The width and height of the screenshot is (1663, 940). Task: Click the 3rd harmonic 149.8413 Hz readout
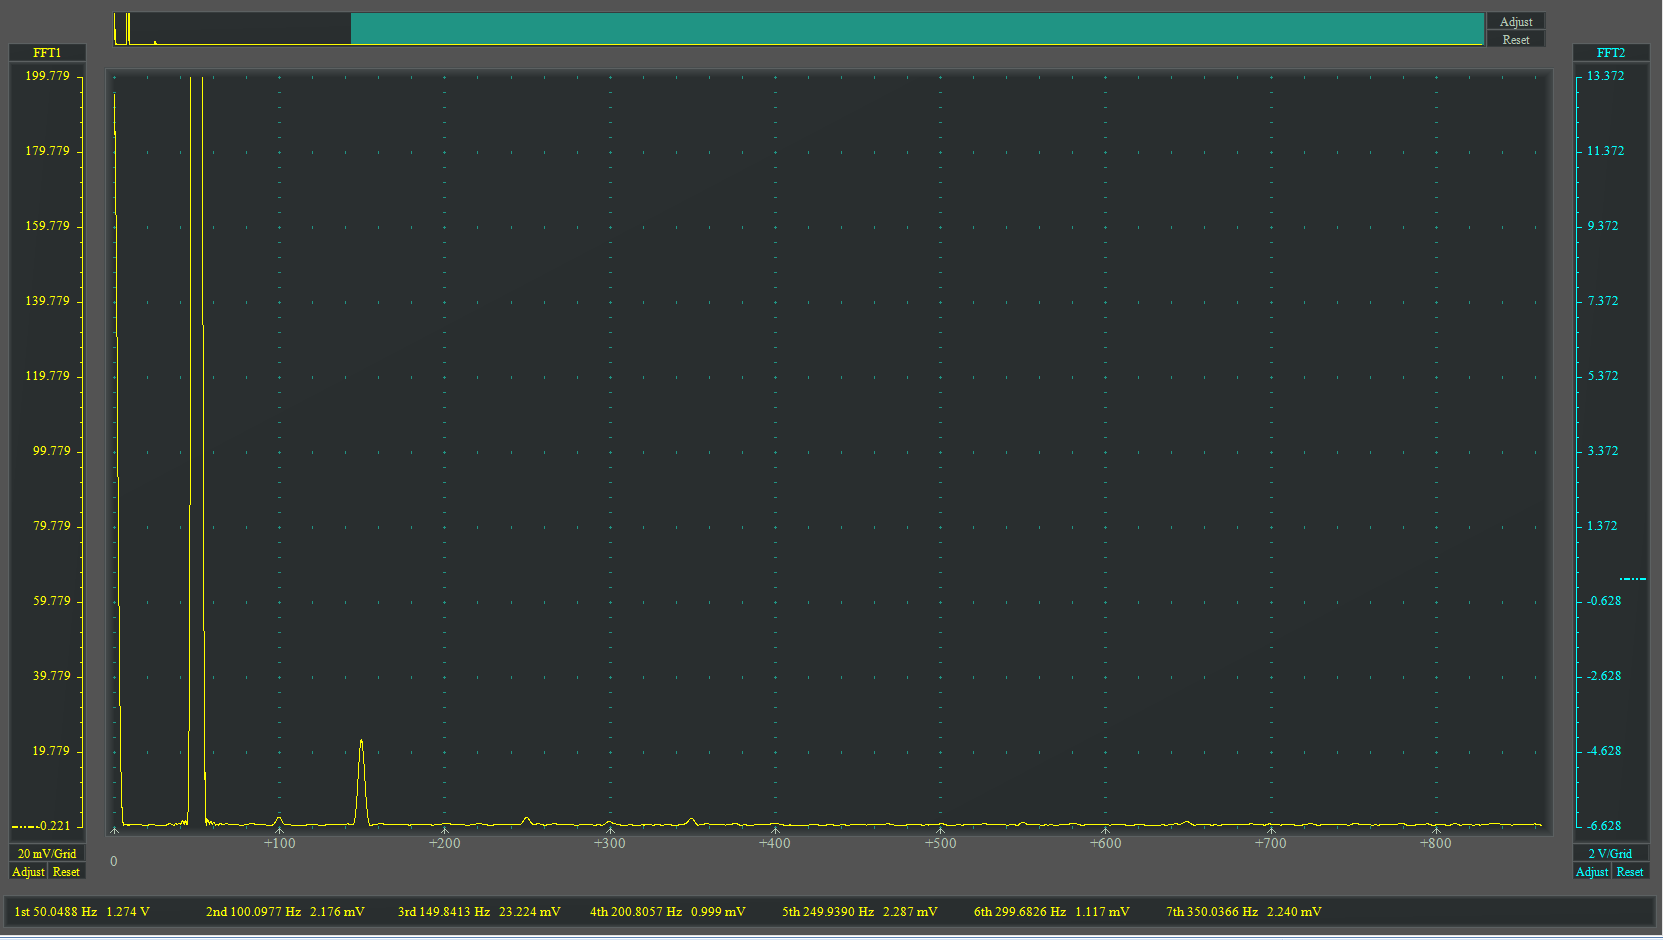click(x=479, y=912)
